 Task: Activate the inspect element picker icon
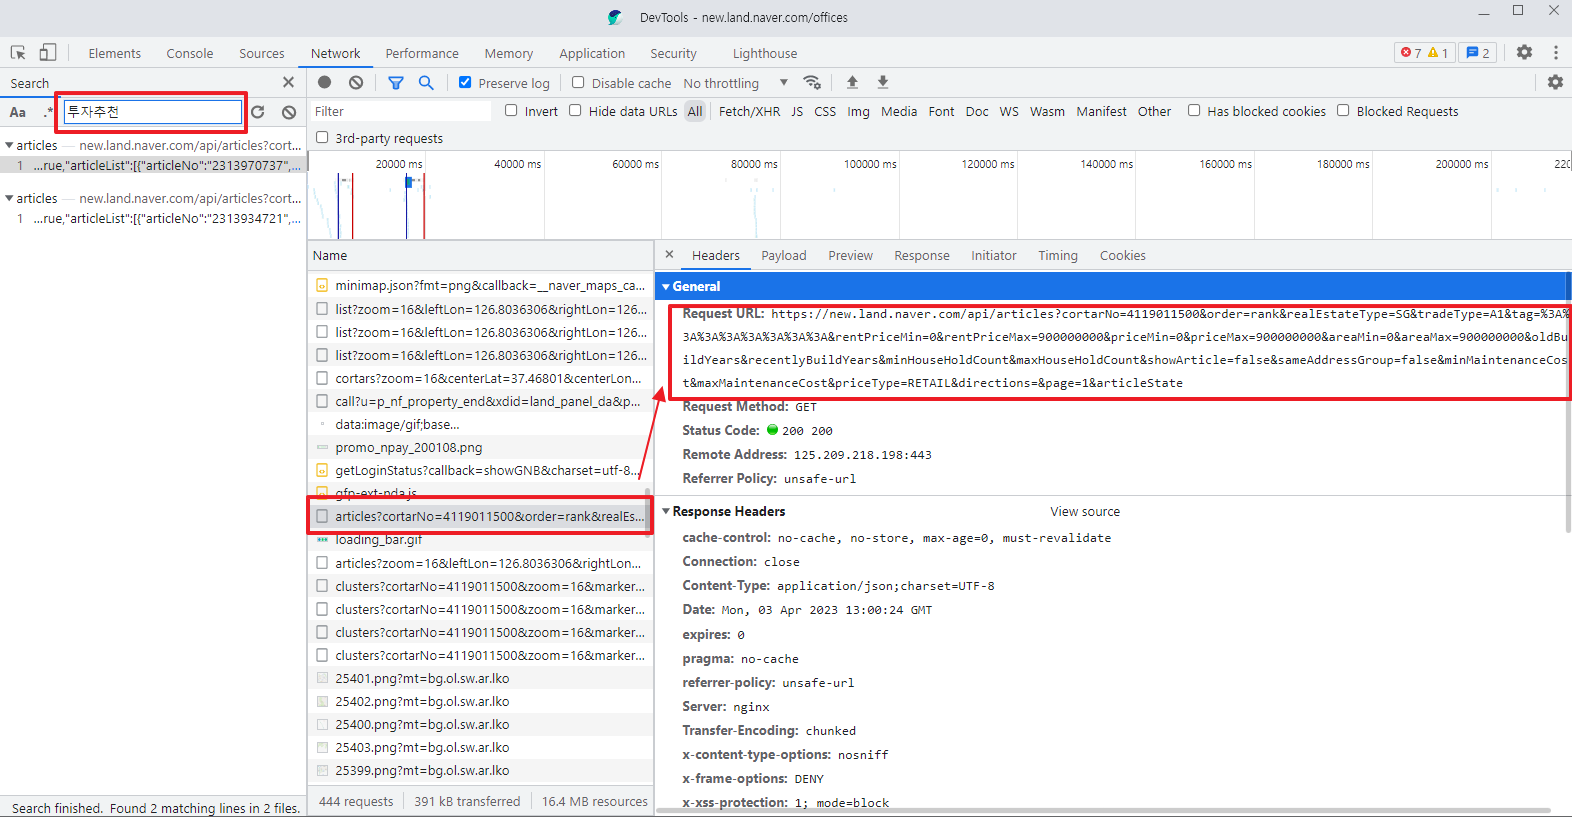pos(18,53)
